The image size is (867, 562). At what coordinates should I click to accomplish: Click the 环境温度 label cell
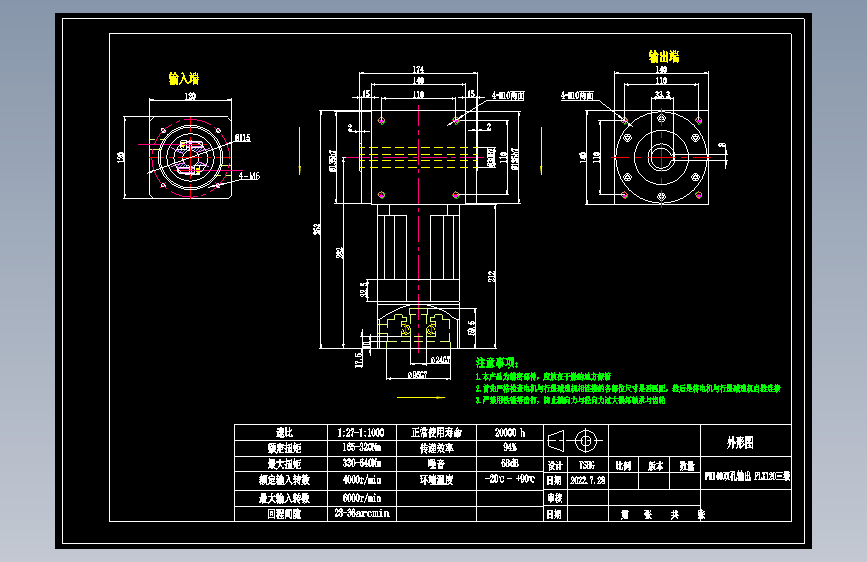click(x=436, y=480)
